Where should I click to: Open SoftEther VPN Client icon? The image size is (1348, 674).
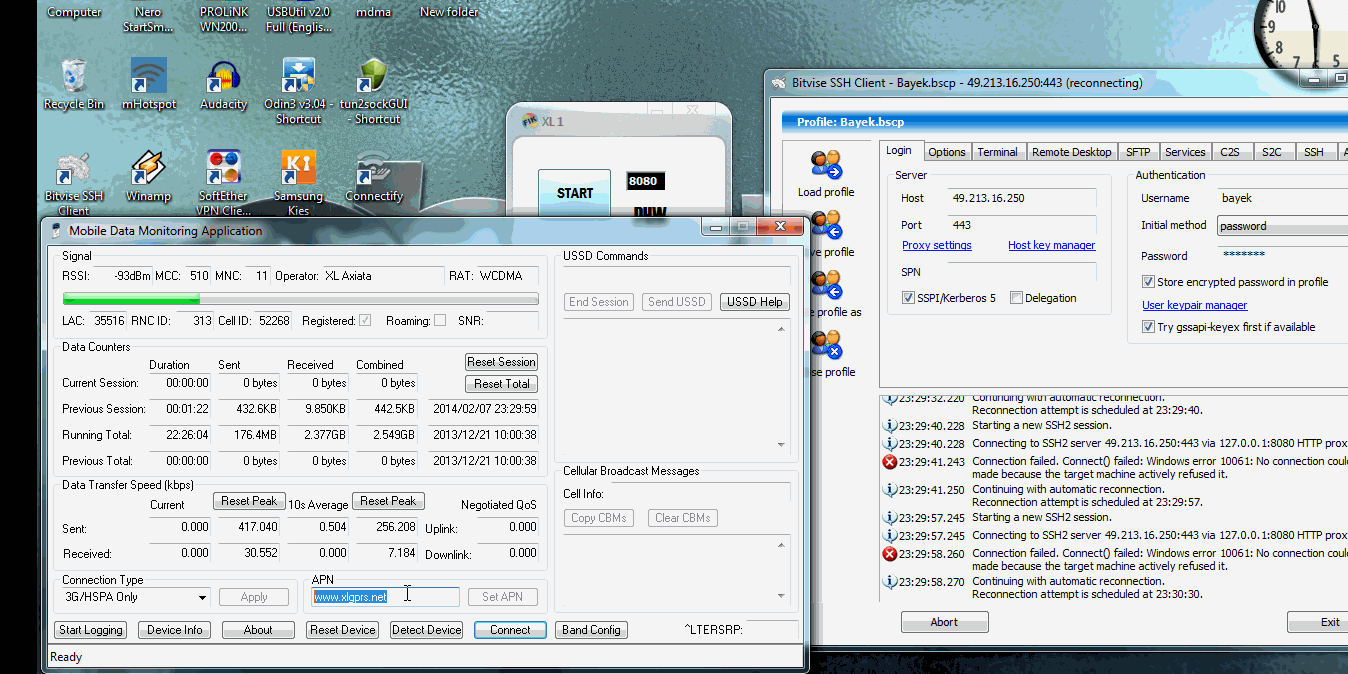tap(224, 183)
